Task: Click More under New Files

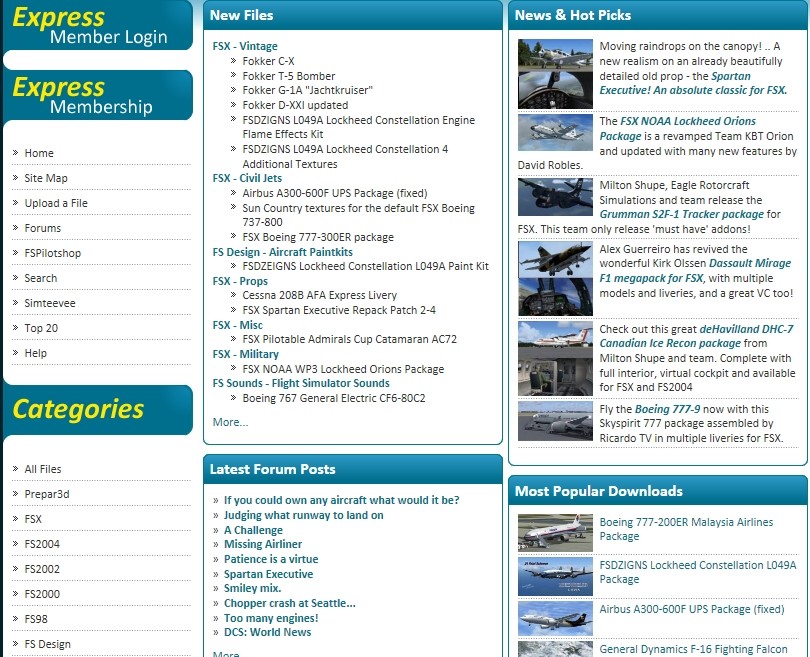Action: [230, 423]
